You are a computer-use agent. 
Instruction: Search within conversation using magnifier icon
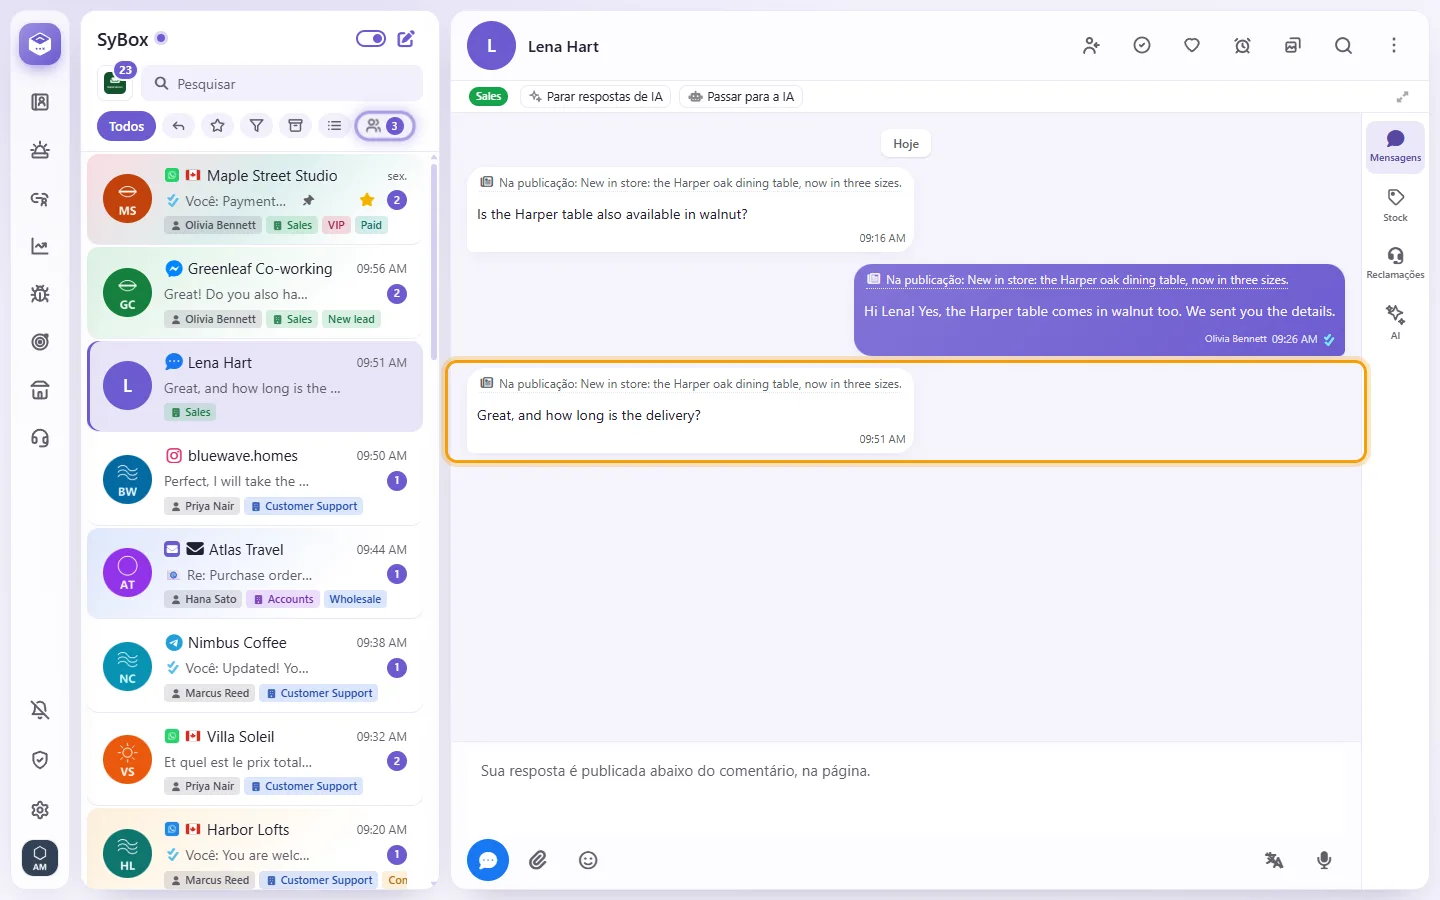click(x=1343, y=46)
